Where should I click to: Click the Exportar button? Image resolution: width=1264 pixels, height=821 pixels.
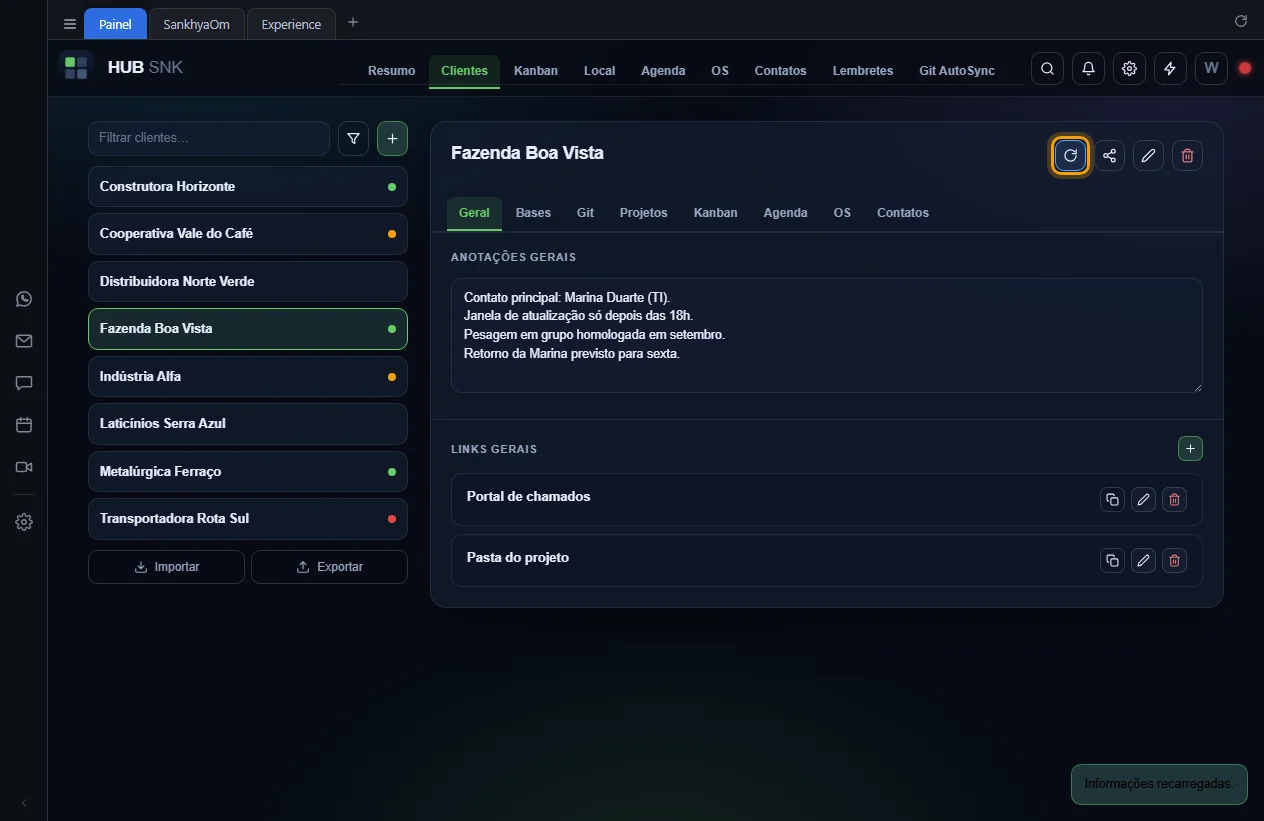tap(329, 567)
